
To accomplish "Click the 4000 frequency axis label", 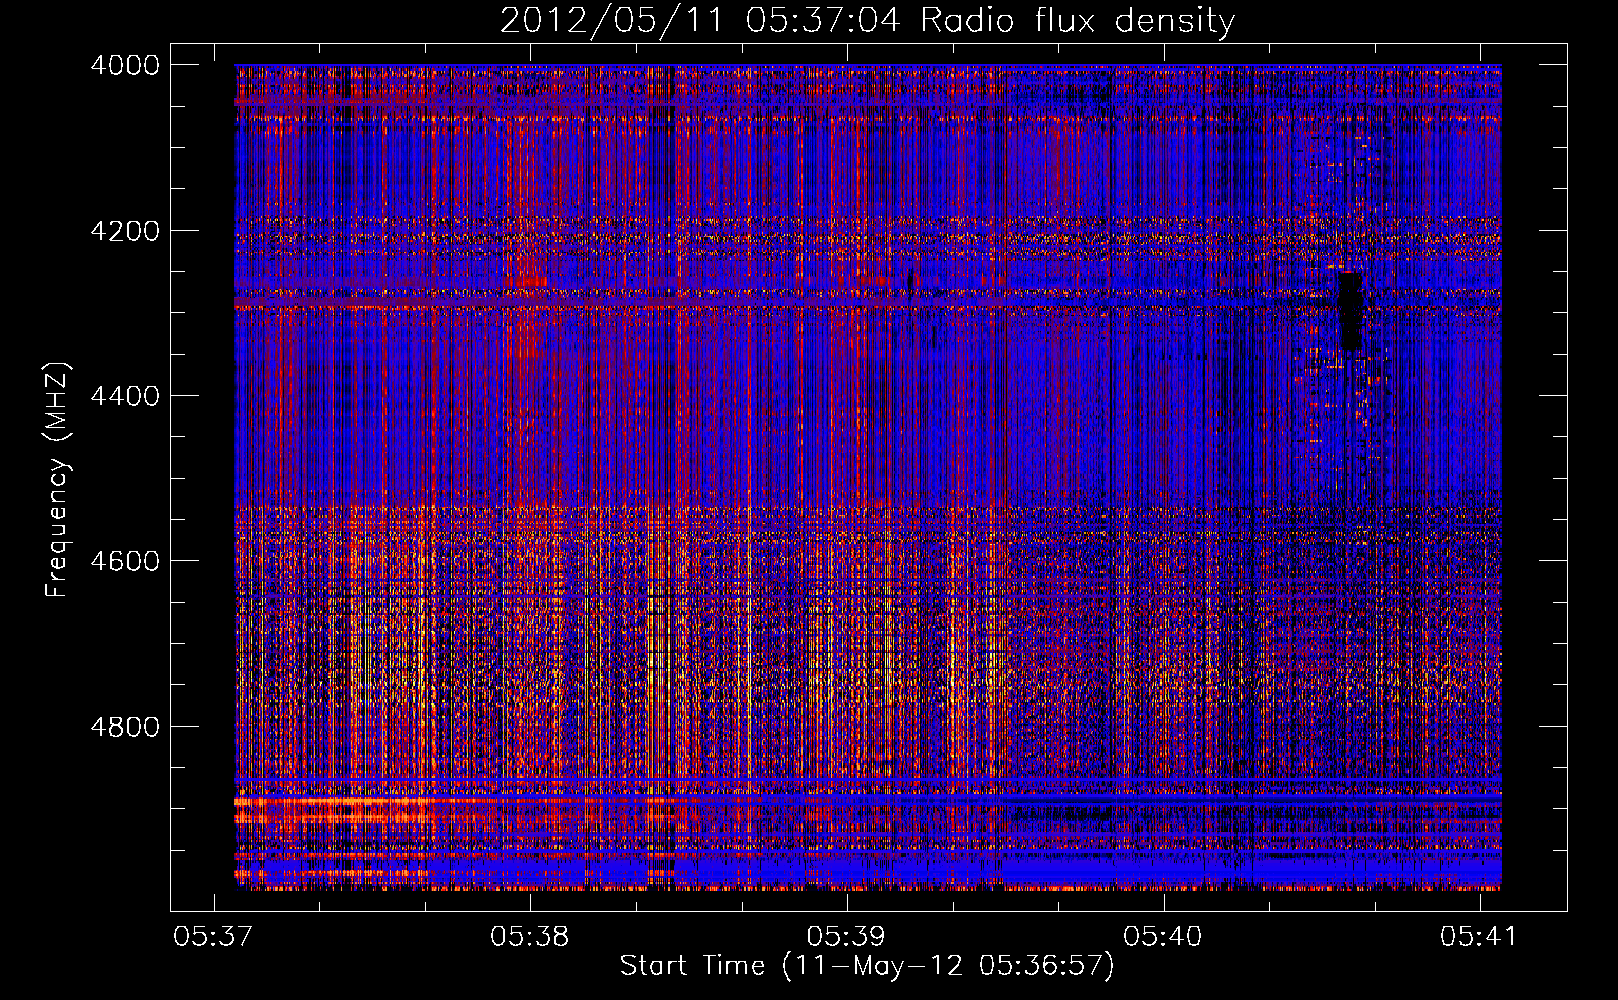I will click(x=125, y=65).
